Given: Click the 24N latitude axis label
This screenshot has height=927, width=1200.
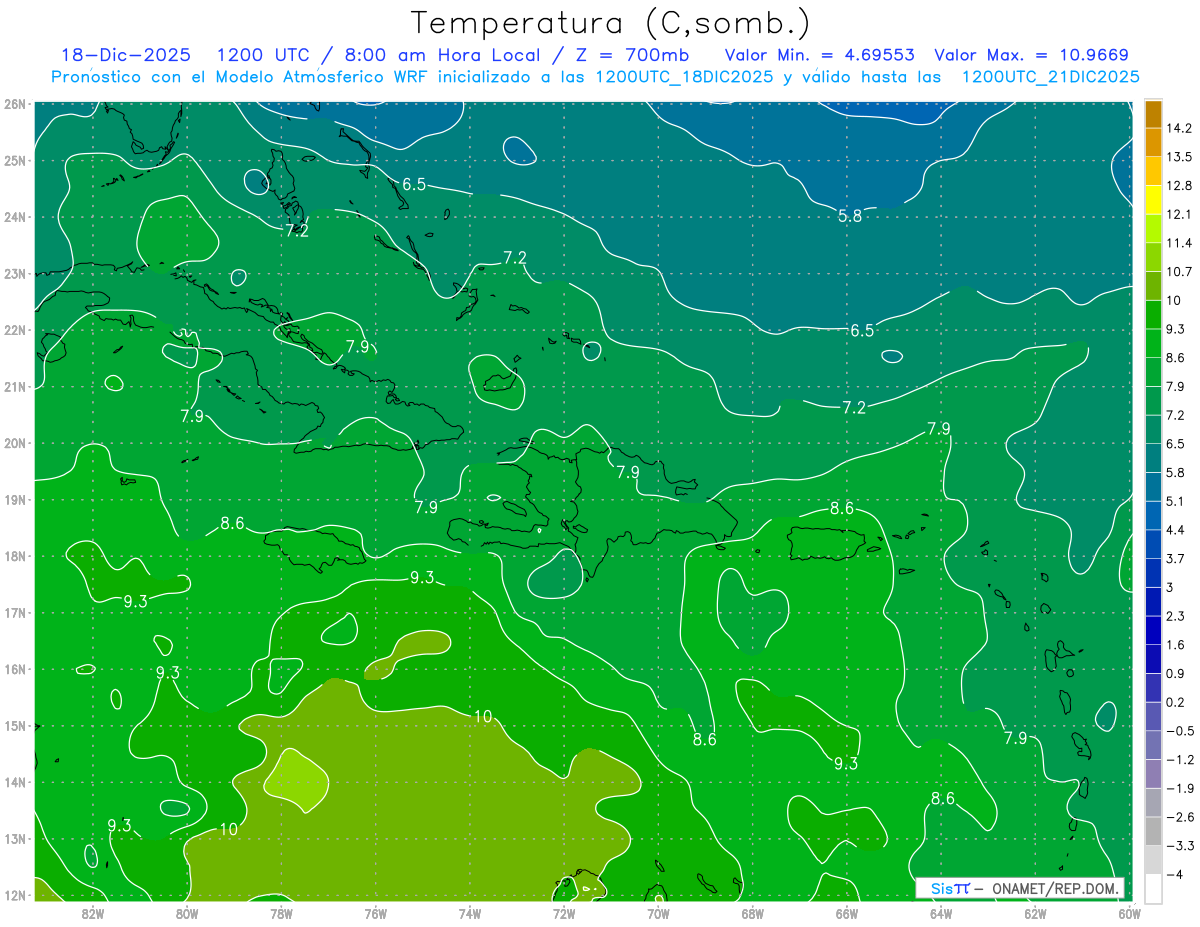Looking at the screenshot, I should click(x=14, y=217).
